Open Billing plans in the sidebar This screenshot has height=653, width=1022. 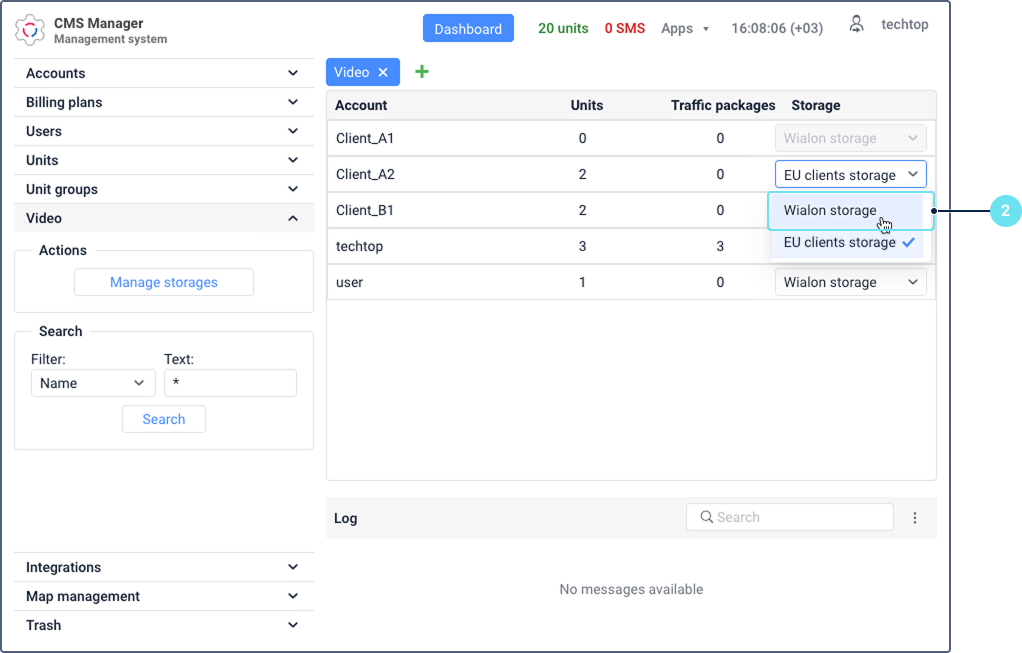coord(163,101)
